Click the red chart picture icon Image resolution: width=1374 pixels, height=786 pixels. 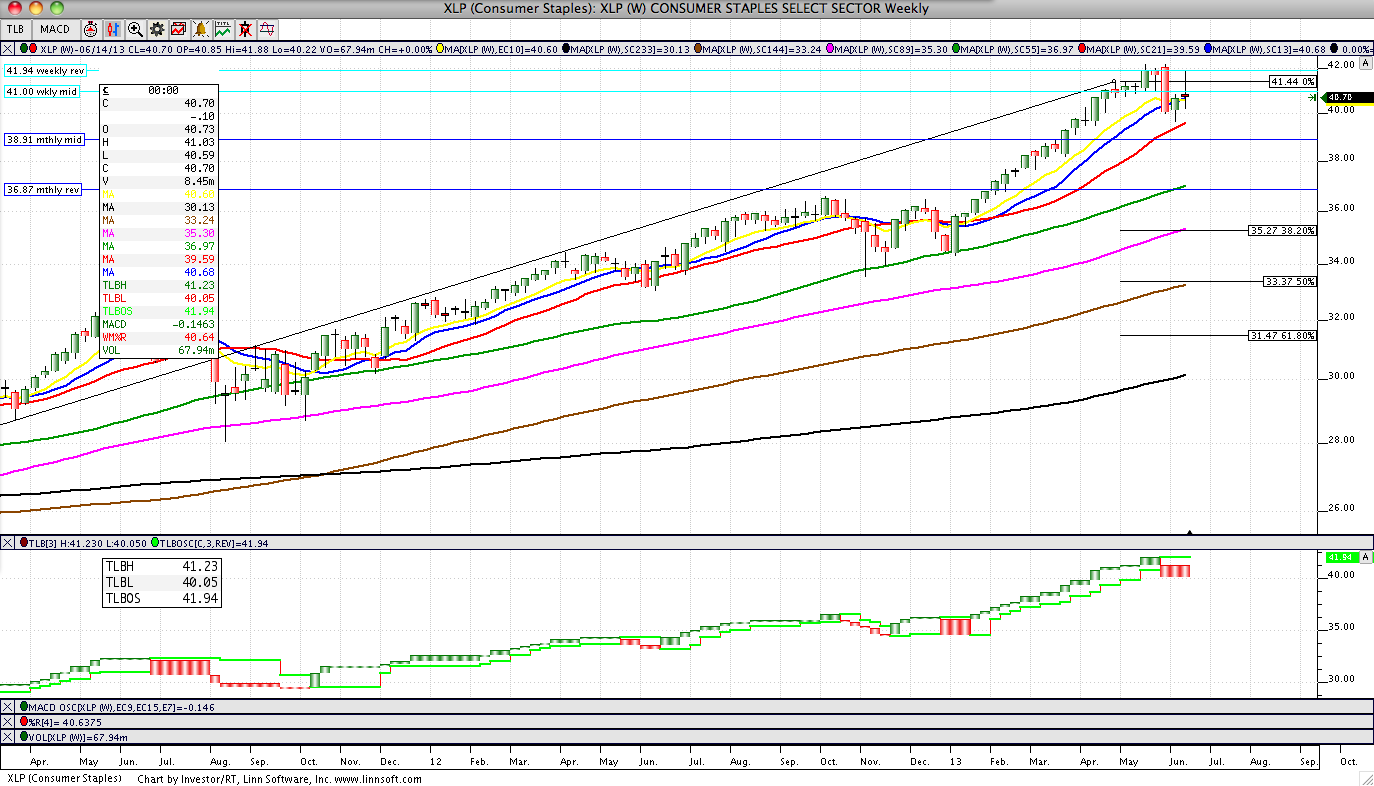[x=178, y=29]
